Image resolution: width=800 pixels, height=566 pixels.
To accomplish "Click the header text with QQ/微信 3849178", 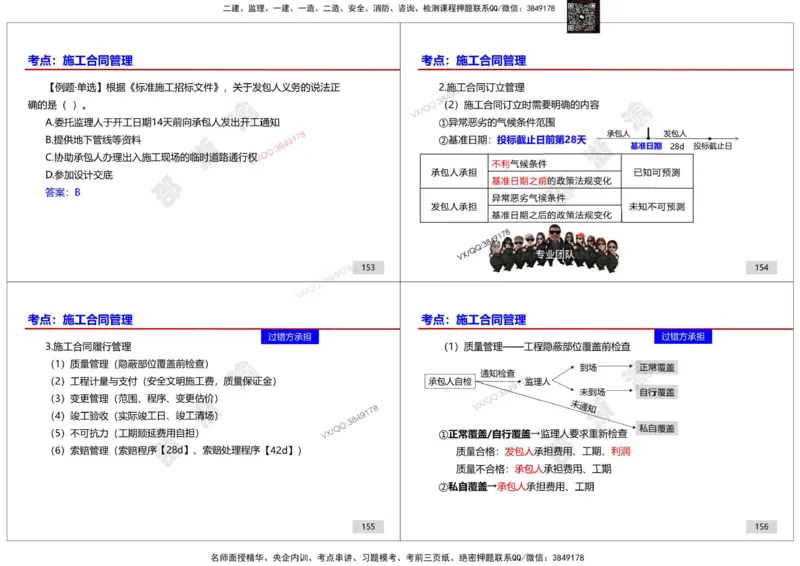I will [x=388, y=8].
